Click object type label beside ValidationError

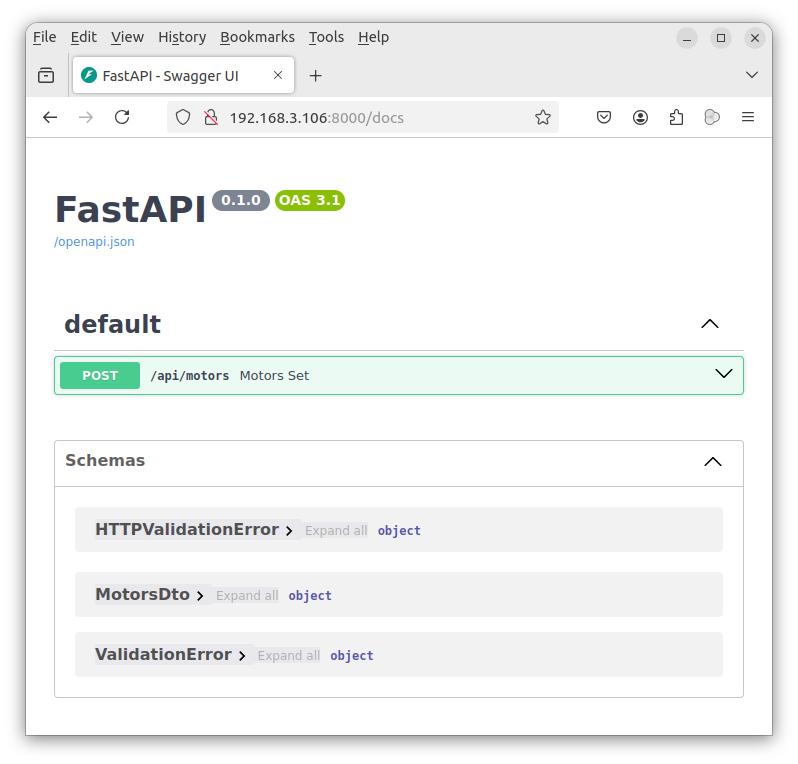tap(352, 656)
